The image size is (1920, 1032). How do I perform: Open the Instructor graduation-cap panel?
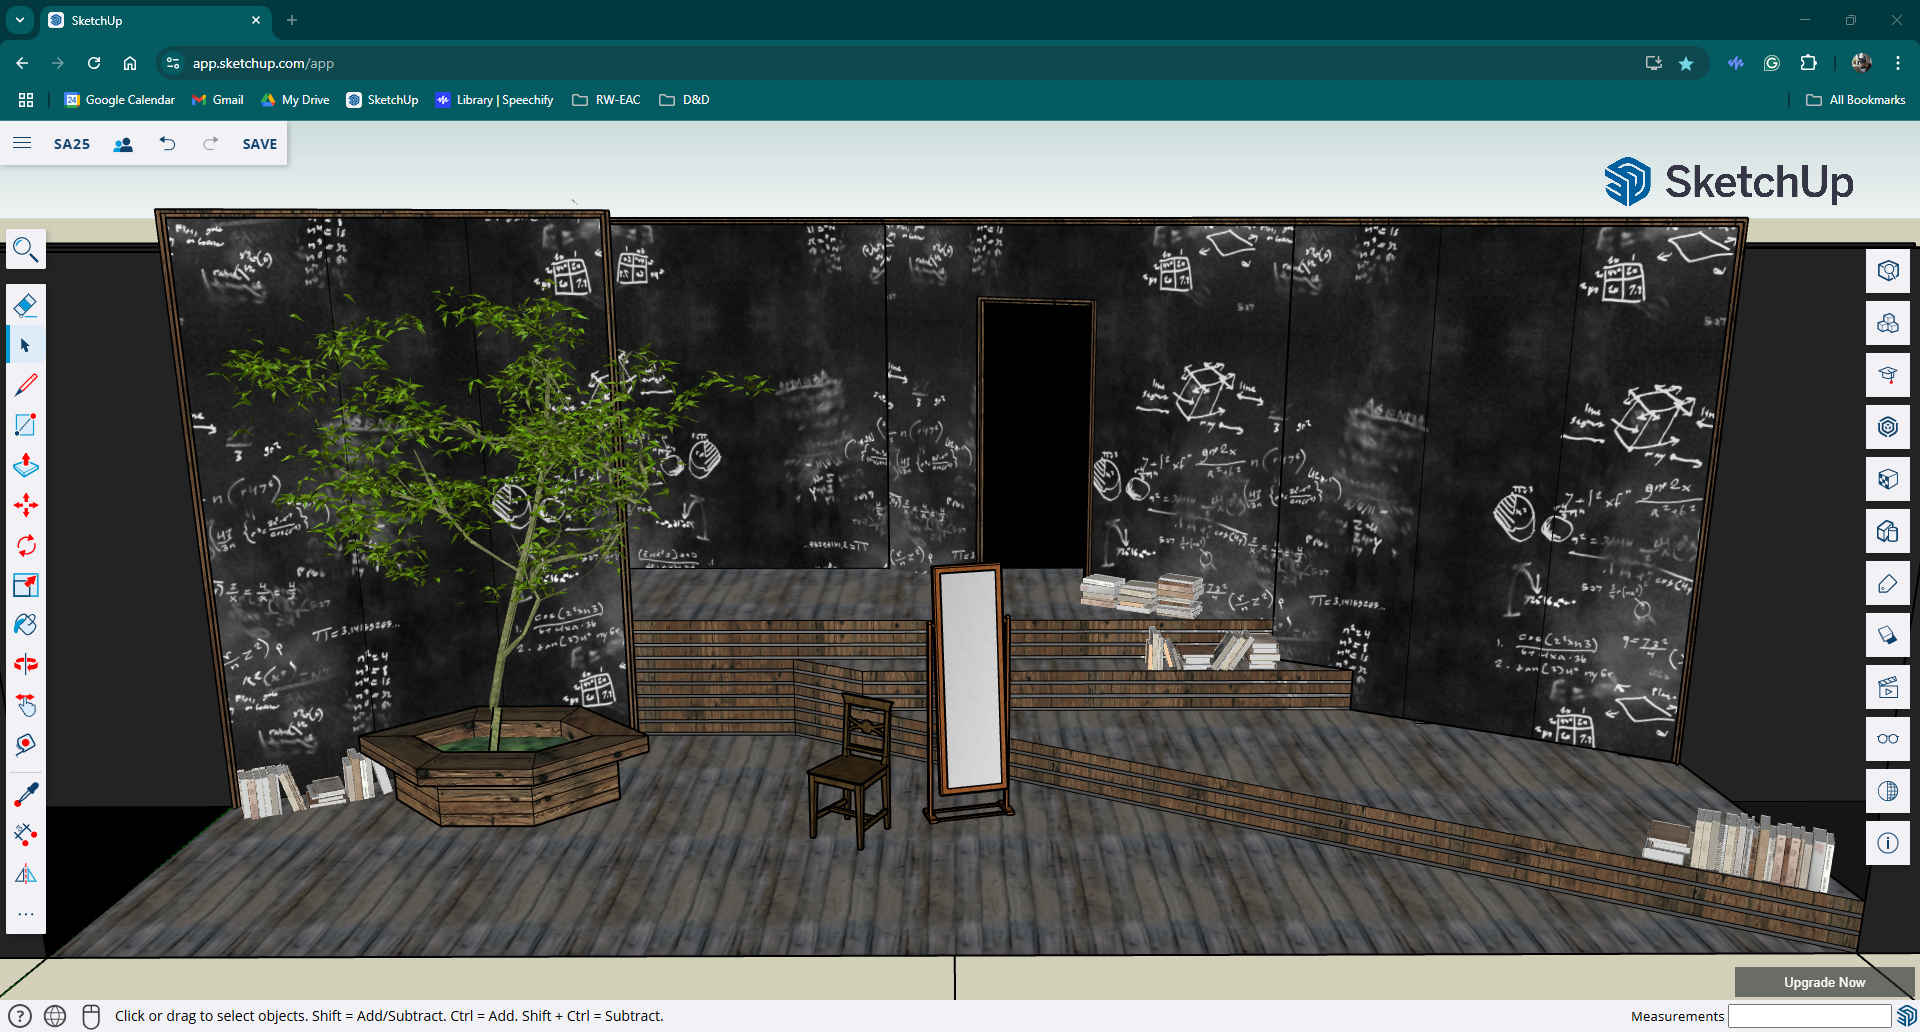point(1888,375)
